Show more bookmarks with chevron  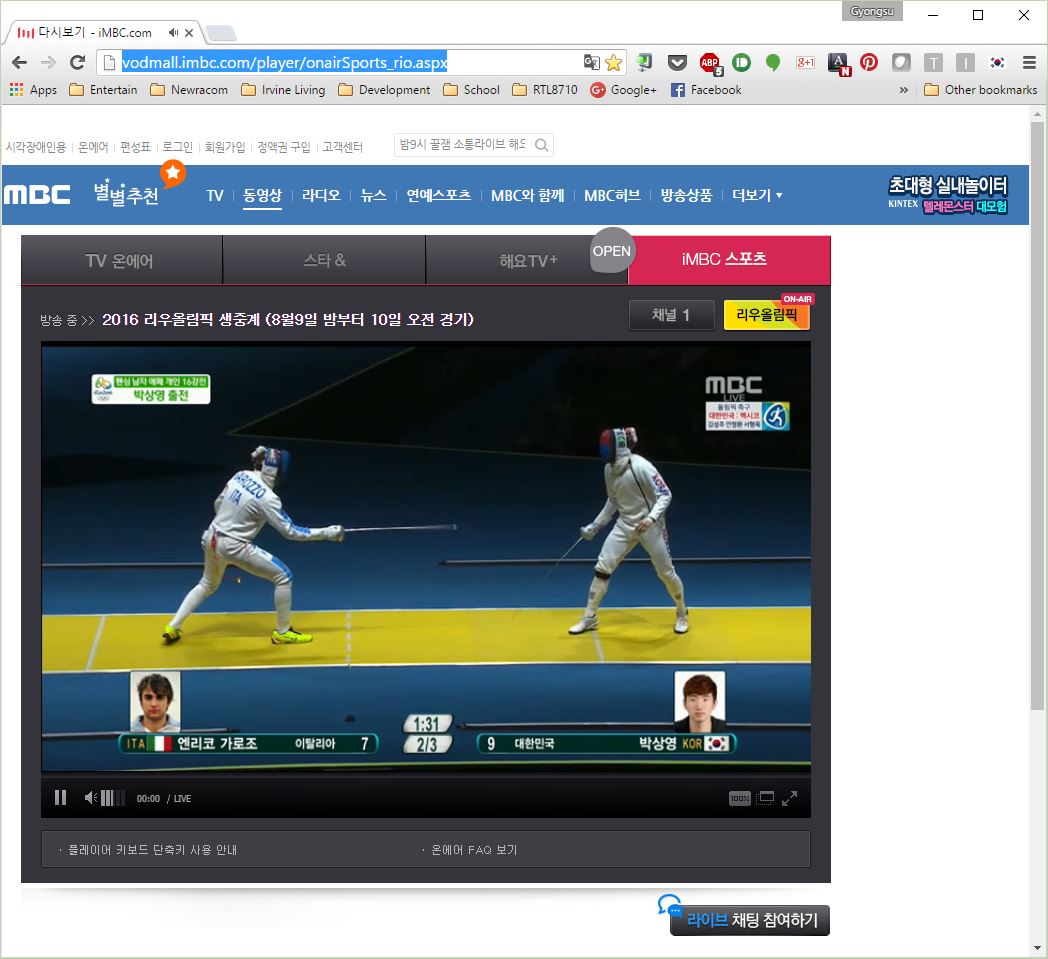pyautogui.click(x=904, y=90)
